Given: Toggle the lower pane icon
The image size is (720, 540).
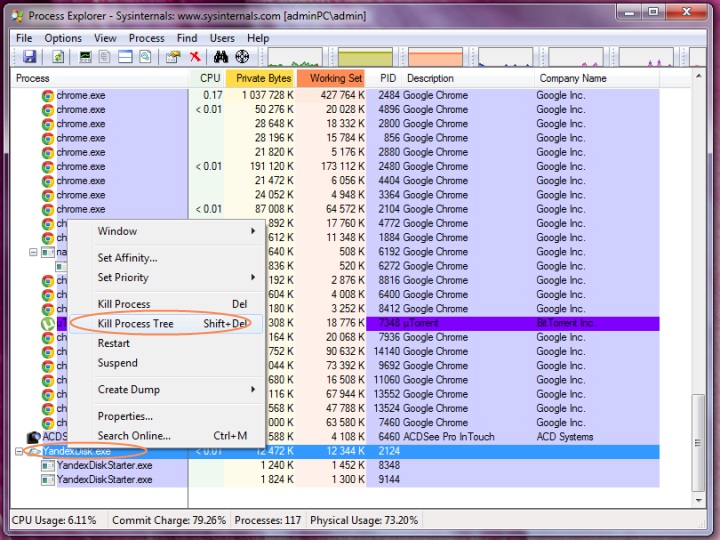Looking at the screenshot, I should [125, 56].
